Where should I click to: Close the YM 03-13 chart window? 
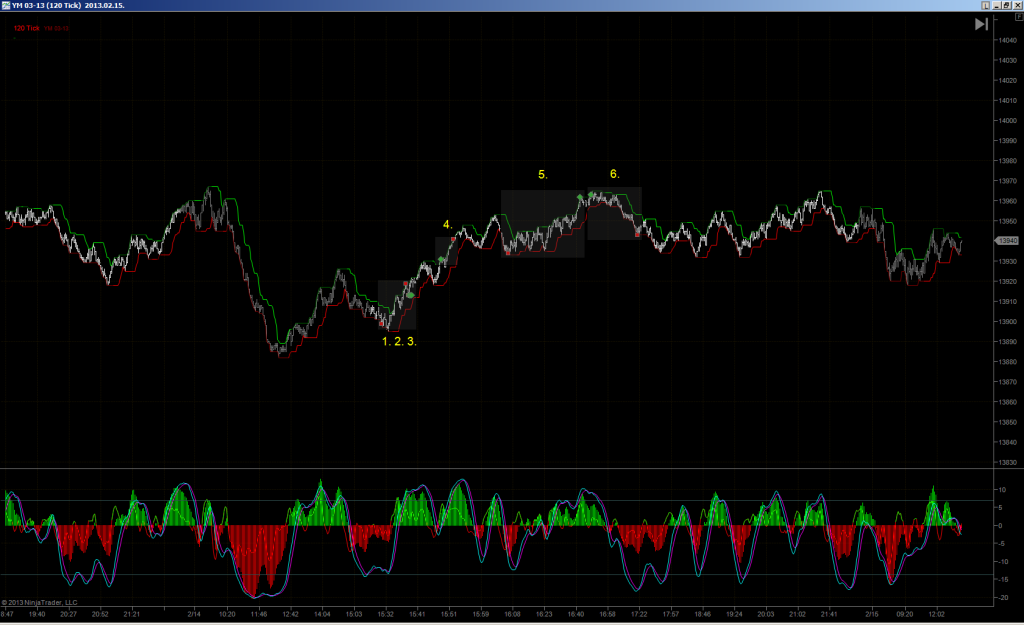[x=1017, y=5]
